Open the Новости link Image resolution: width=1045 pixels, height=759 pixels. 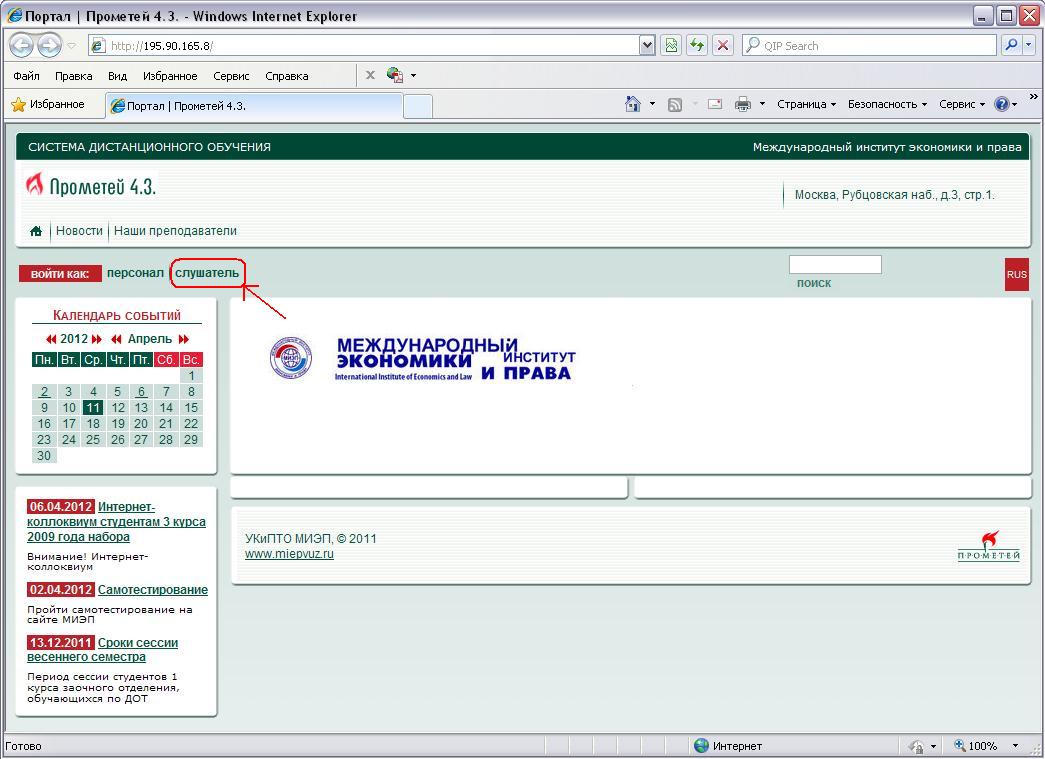click(x=79, y=231)
